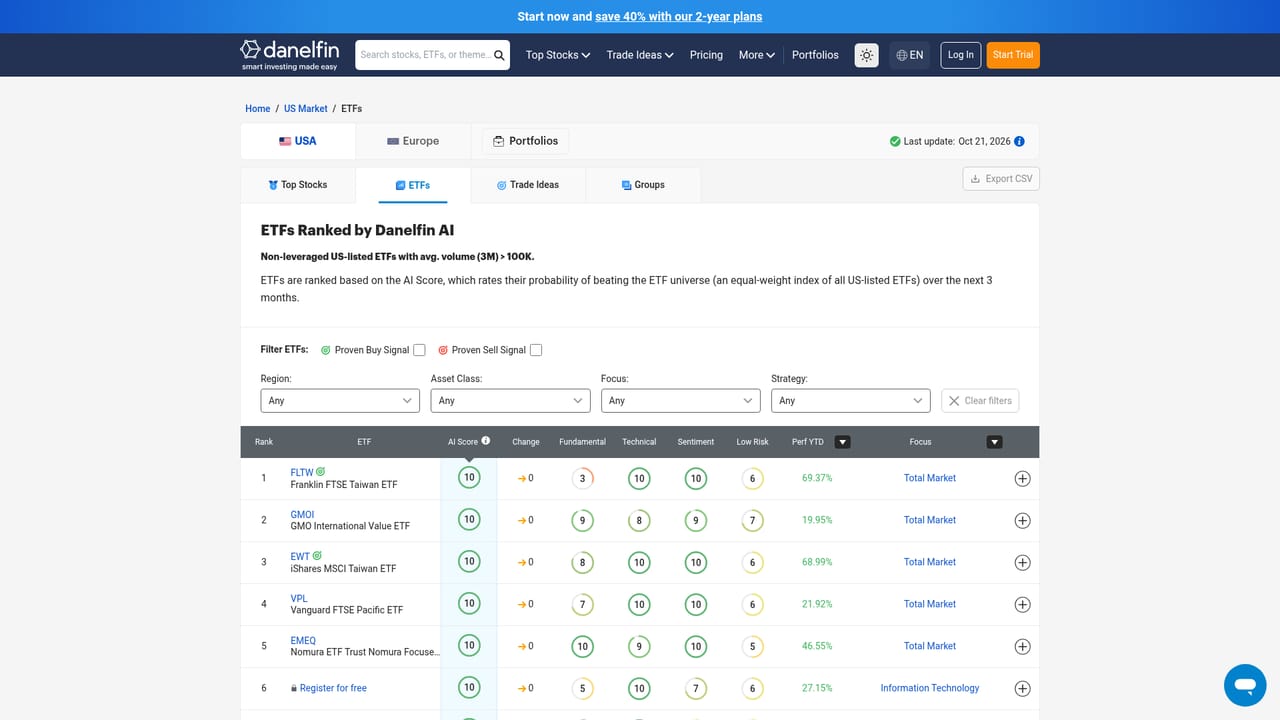
Task: Switch to the Trade Ideas tab
Action: (528, 185)
